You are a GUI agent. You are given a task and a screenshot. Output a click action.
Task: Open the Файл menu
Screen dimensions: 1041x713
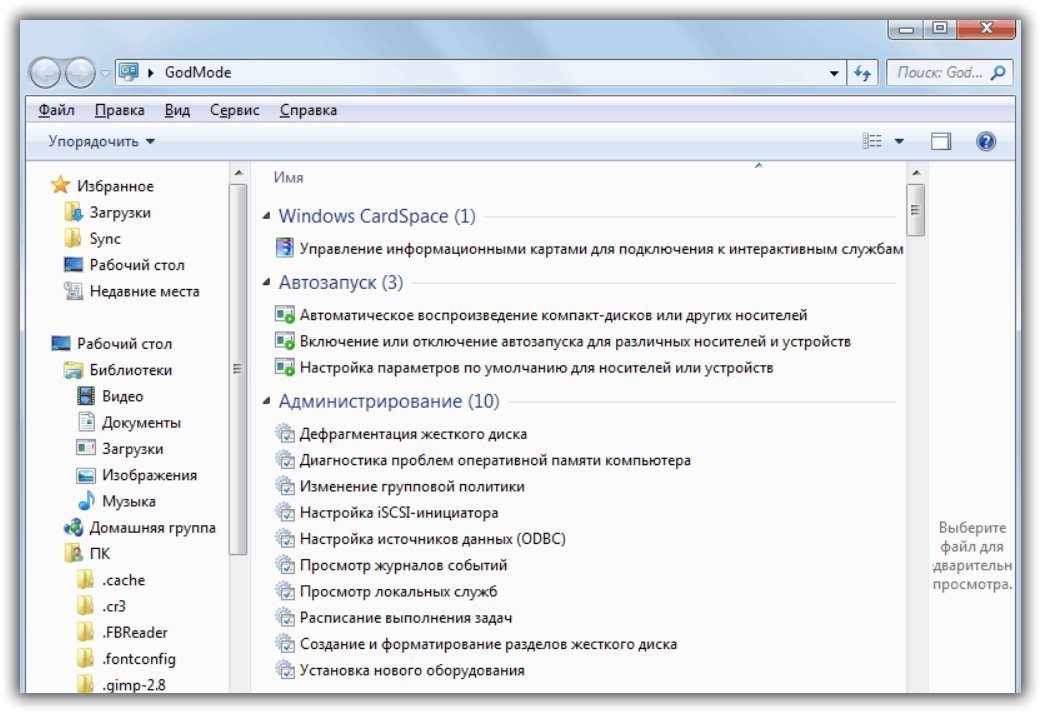point(56,110)
